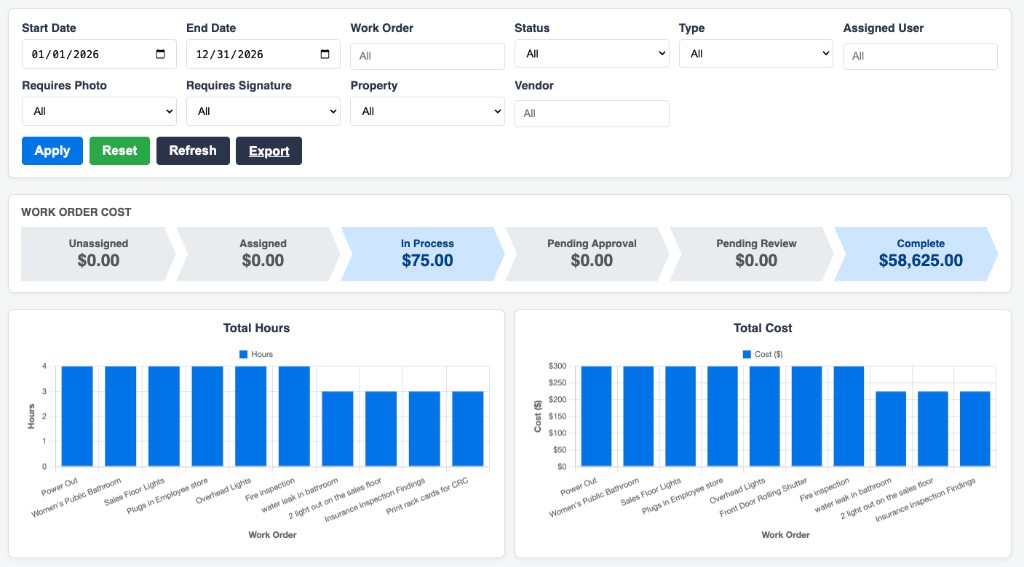
Task: Toggle the Cost ($) legend box
Action: [747, 354]
